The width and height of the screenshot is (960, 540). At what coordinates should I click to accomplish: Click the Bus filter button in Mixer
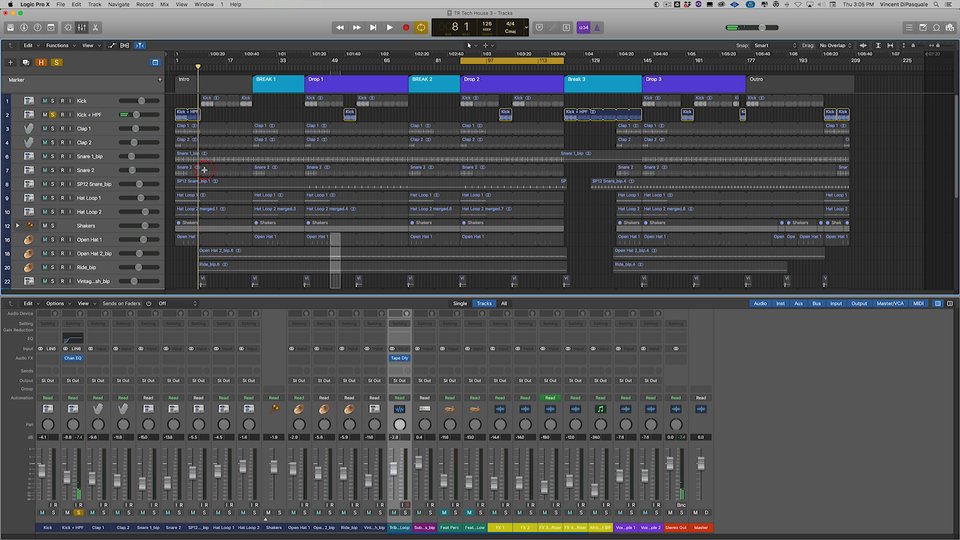point(816,304)
